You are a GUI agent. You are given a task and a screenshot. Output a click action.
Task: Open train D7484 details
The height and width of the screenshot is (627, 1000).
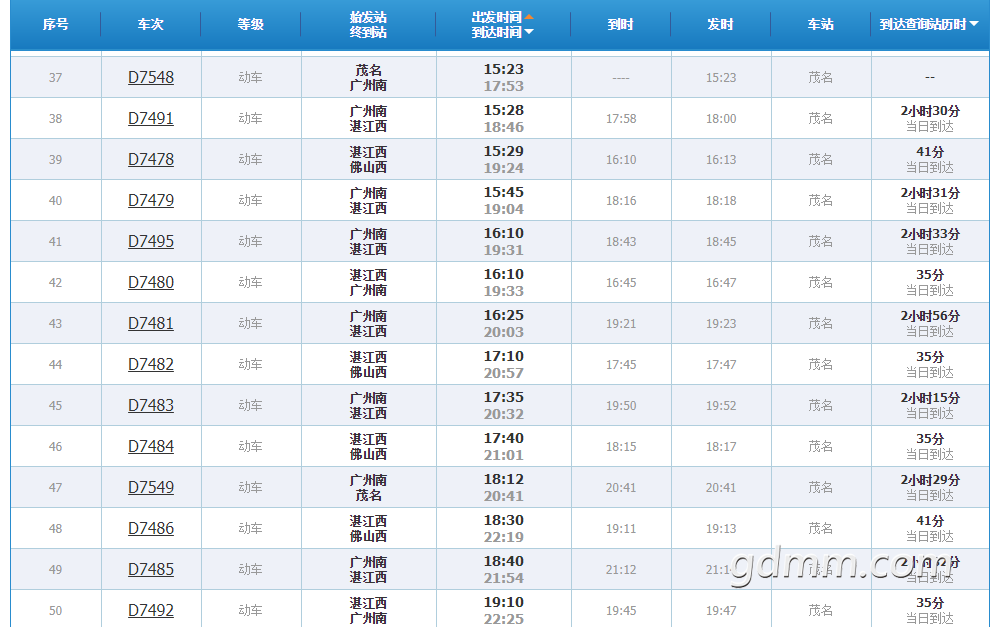151,446
